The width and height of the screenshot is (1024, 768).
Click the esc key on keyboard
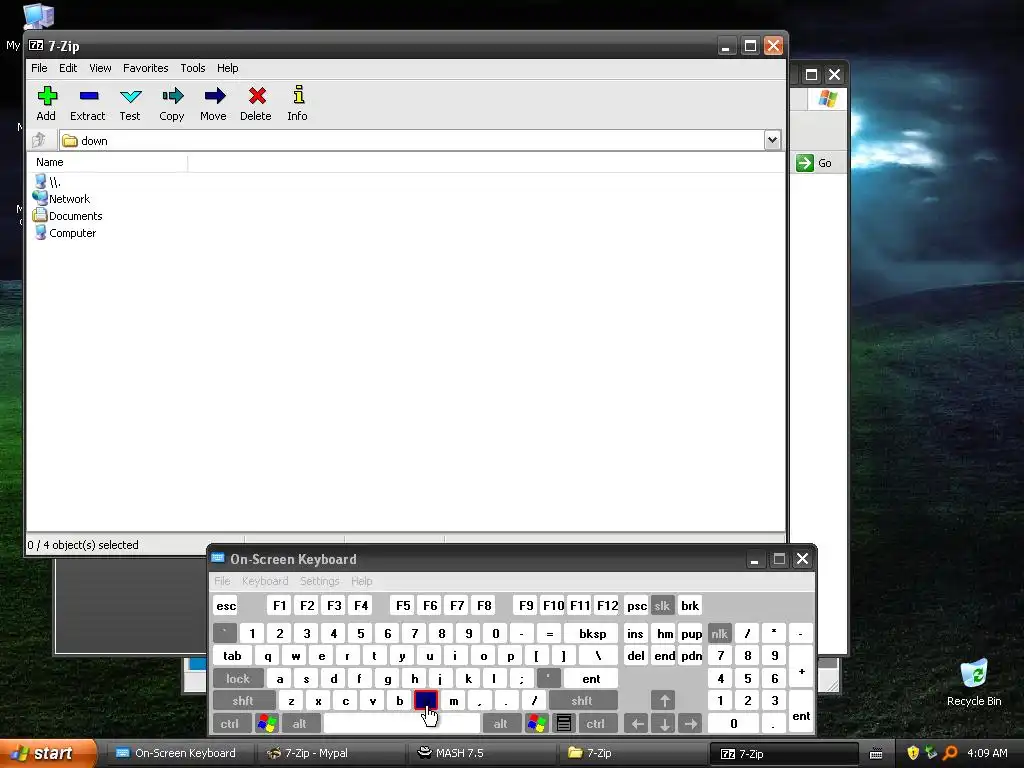tap(225, 605)
